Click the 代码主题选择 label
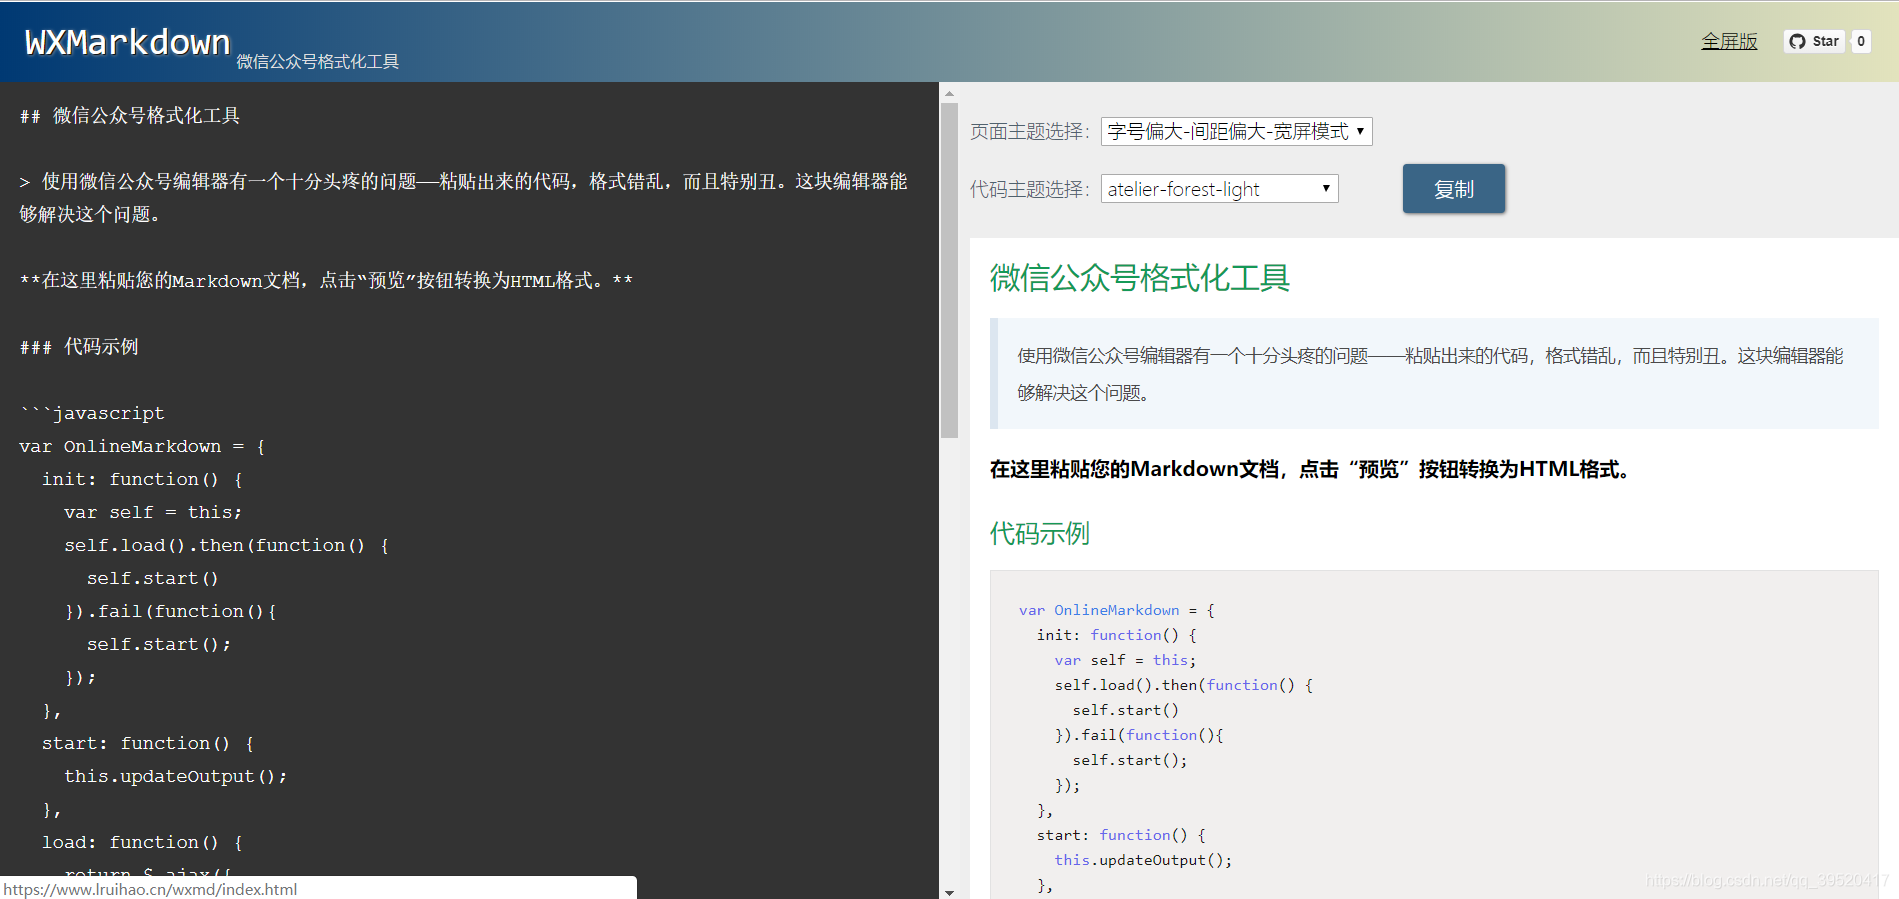The image size is (1899, 899). [1030, 189]
